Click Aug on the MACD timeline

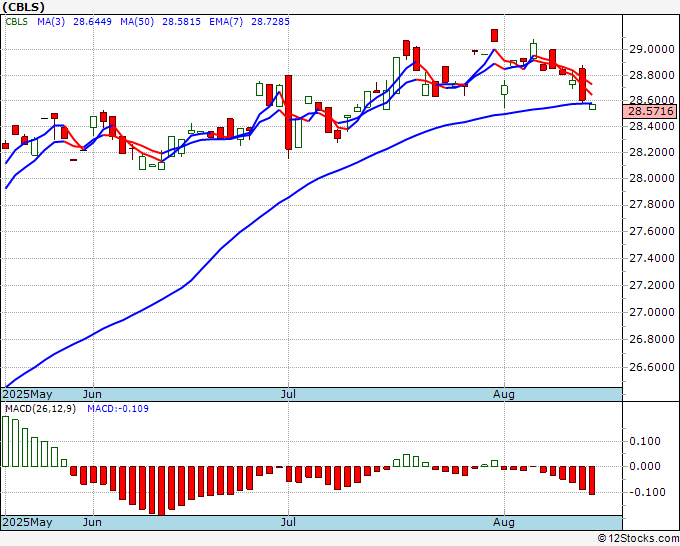pos(504,522)
